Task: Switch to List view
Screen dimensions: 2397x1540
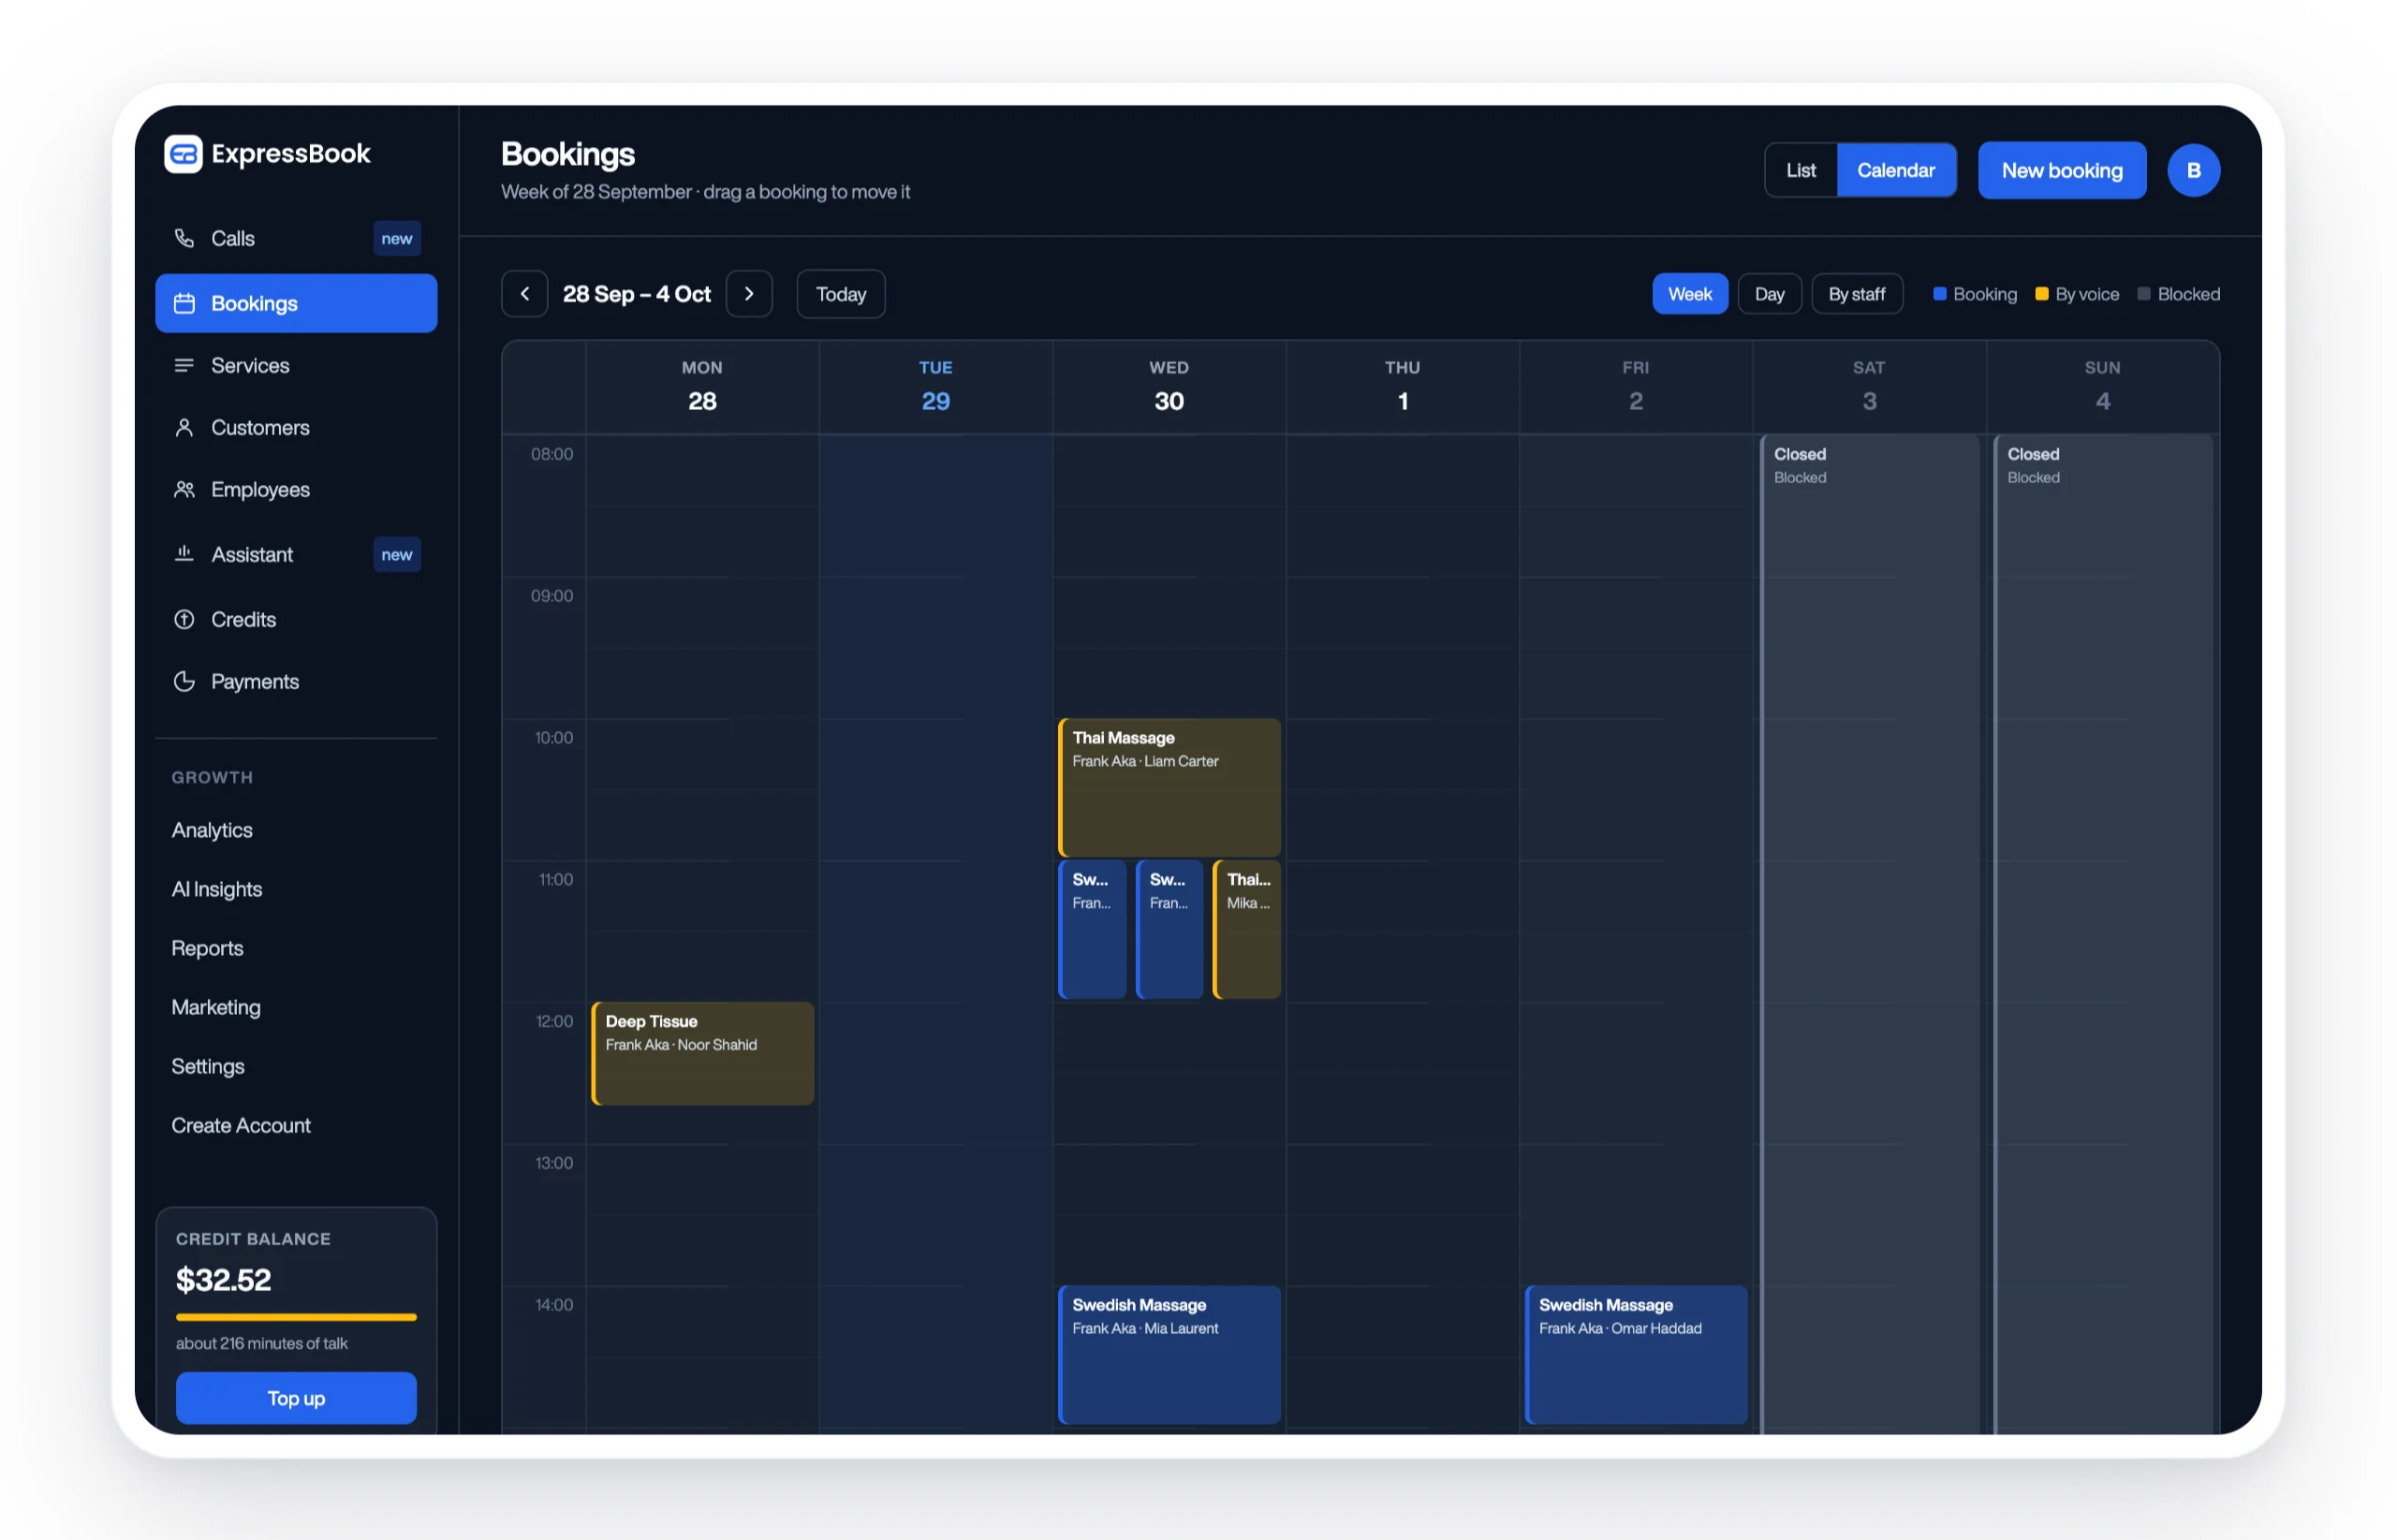Action: tap(1800, 170)
